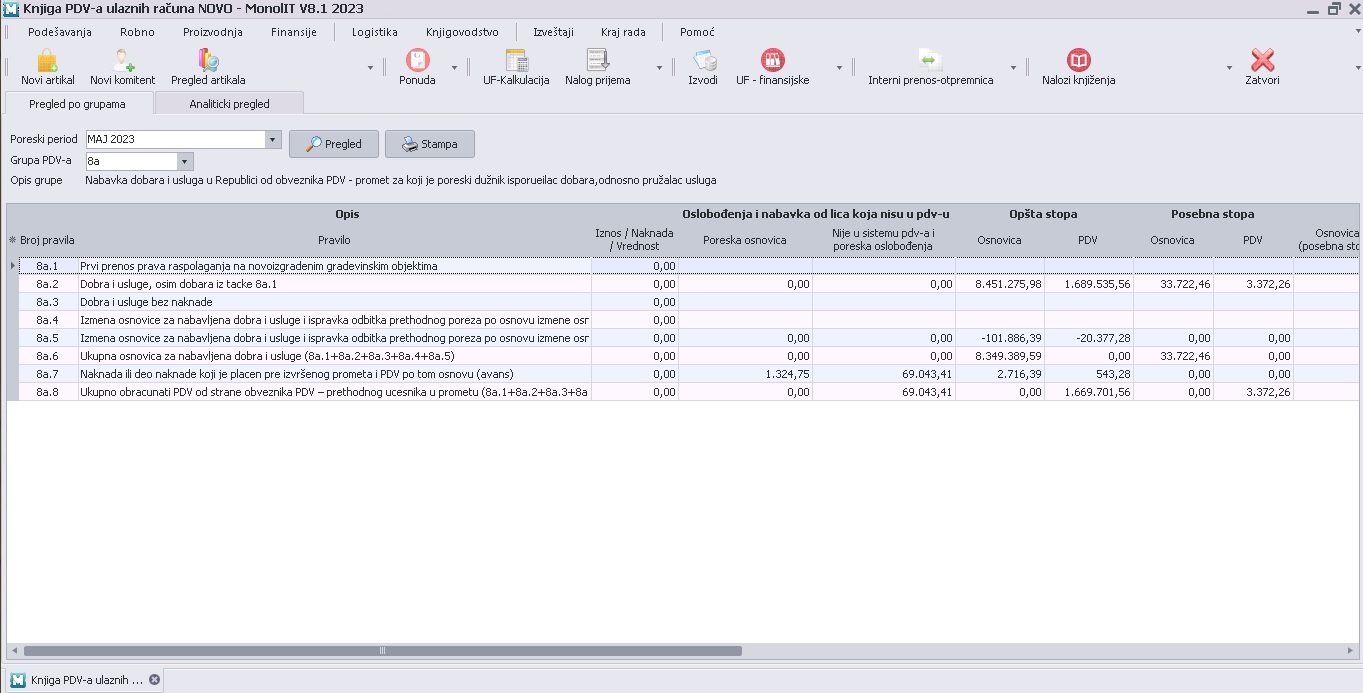
Task: Open the Grupa PDV-a dropdown
Action: [x=185, y=161]
